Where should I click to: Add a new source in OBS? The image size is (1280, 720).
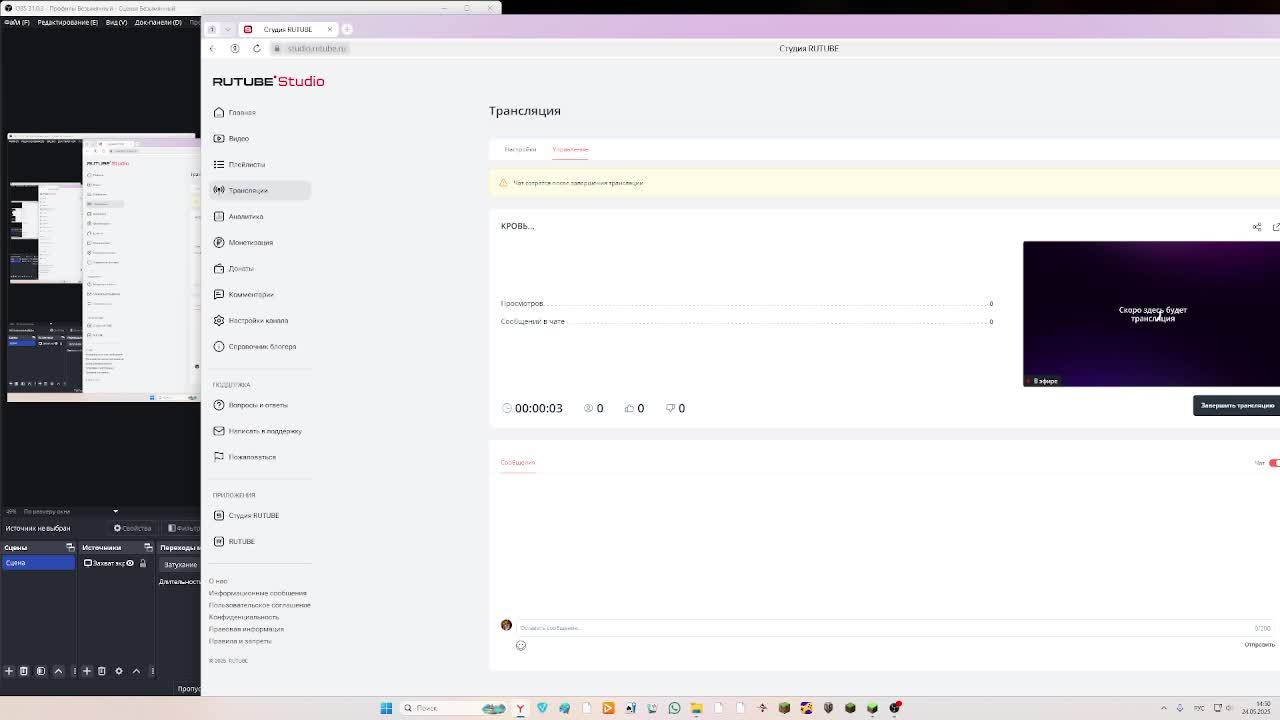[87, 671]
